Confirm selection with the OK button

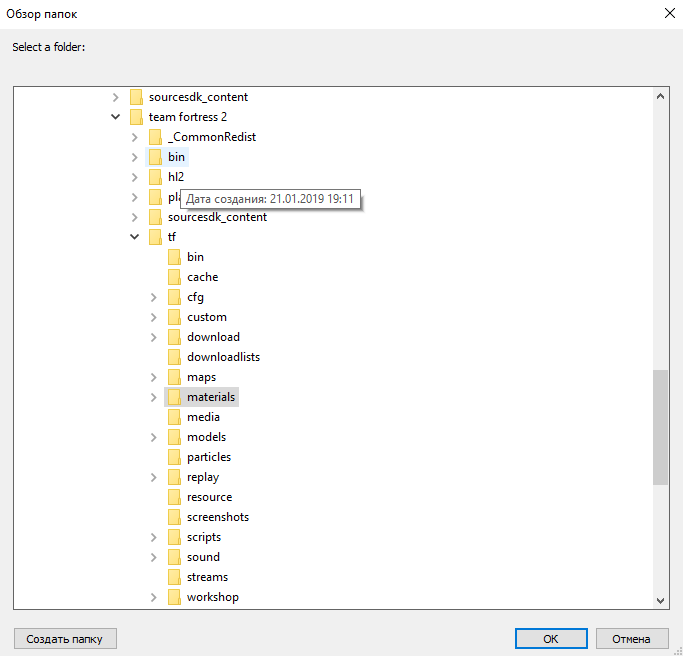(x=551, y=639)
